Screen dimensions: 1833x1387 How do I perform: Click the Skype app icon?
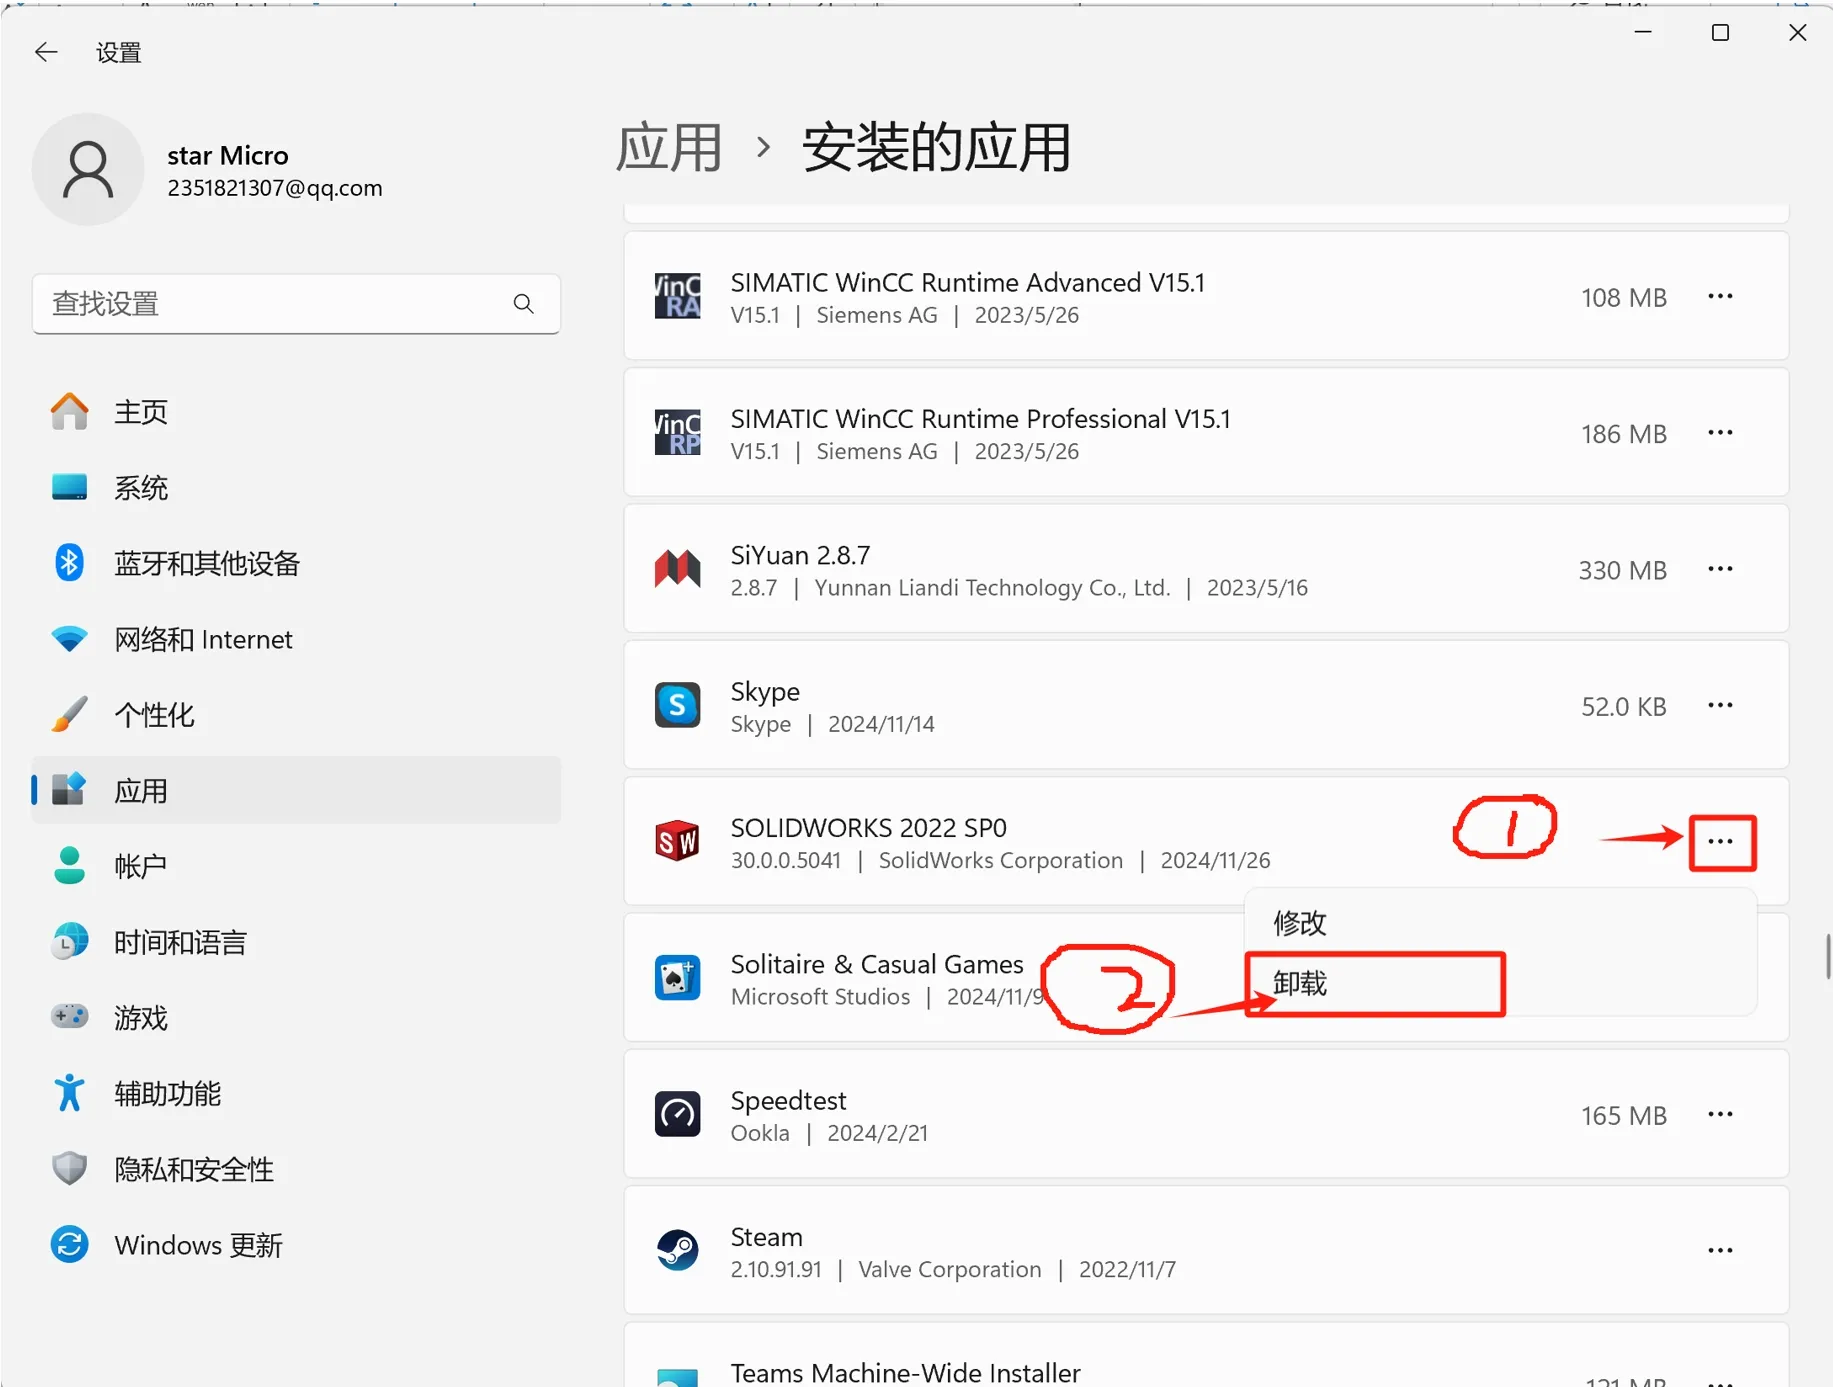coord(677,705)
